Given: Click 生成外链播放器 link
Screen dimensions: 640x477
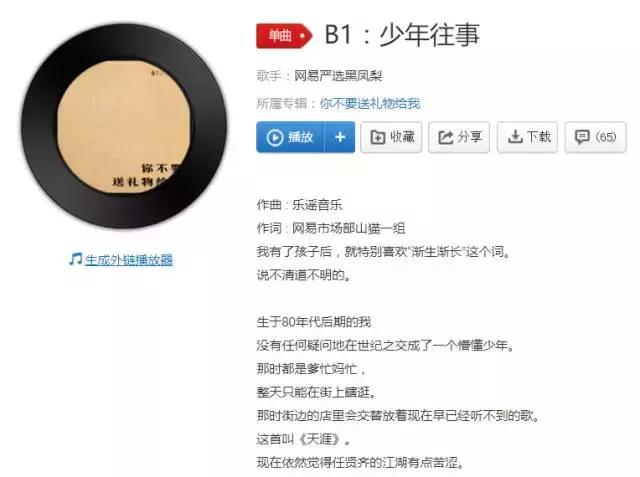Looking at the screenshot, I should (x=129, y=260).
